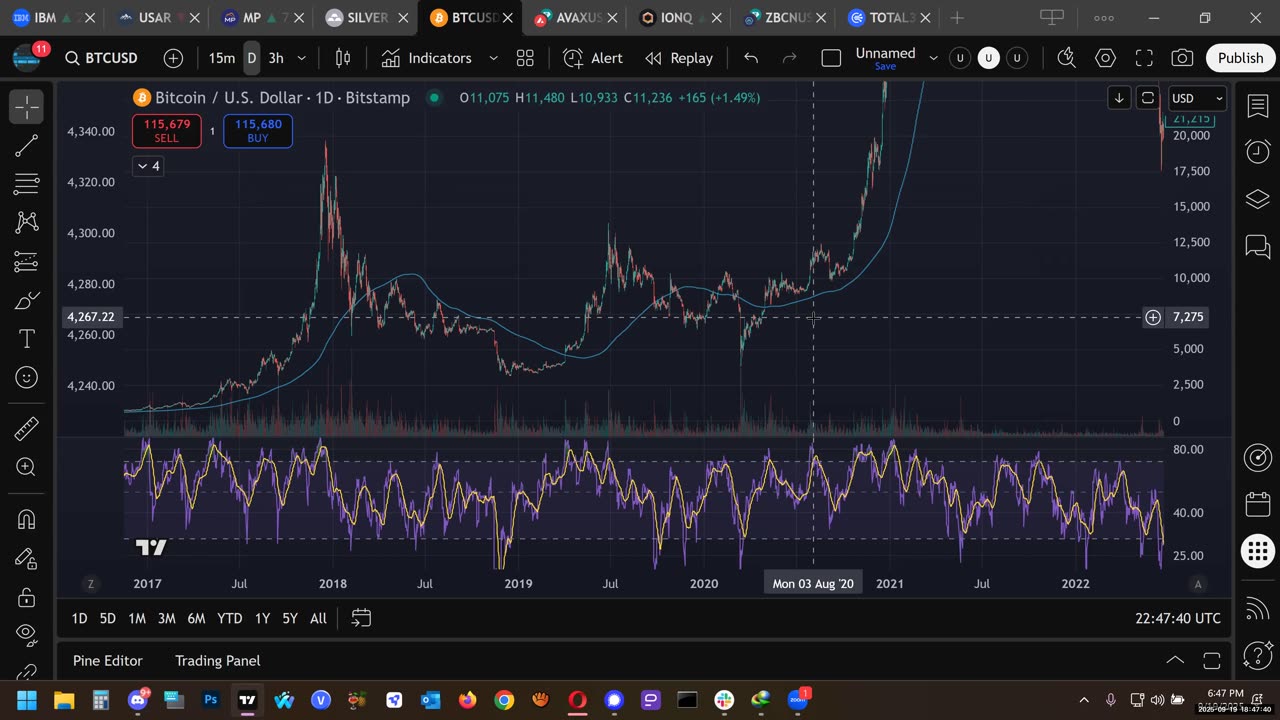This screenshot has height=720, width=1280.
Task: Open the forecasting and measurement tools
Action: (x=27, y=262)
